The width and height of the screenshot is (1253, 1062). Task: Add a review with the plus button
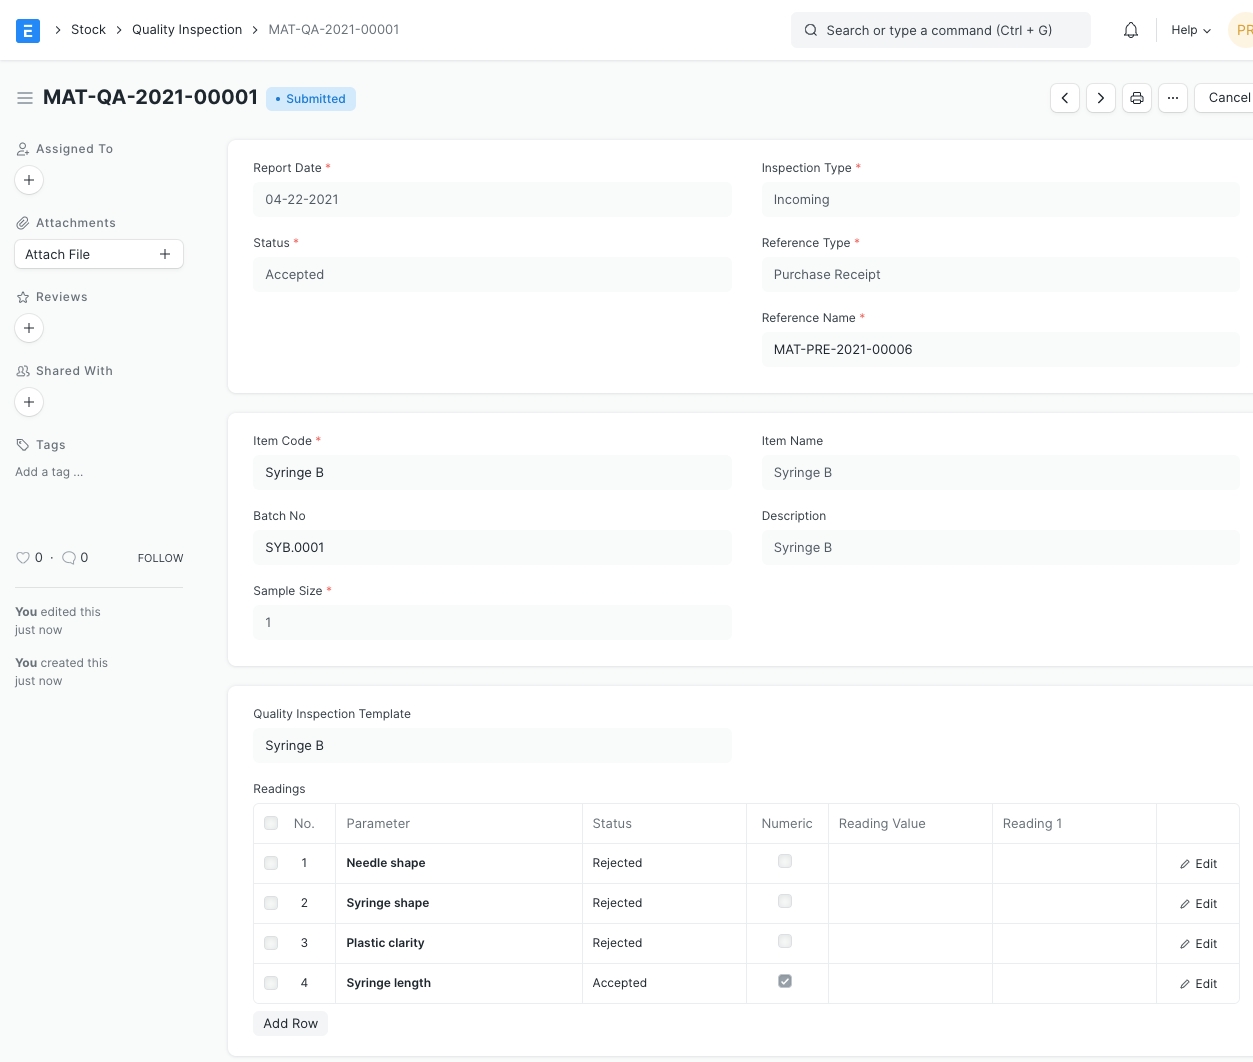pyautogui.click(x=29, y=328)
